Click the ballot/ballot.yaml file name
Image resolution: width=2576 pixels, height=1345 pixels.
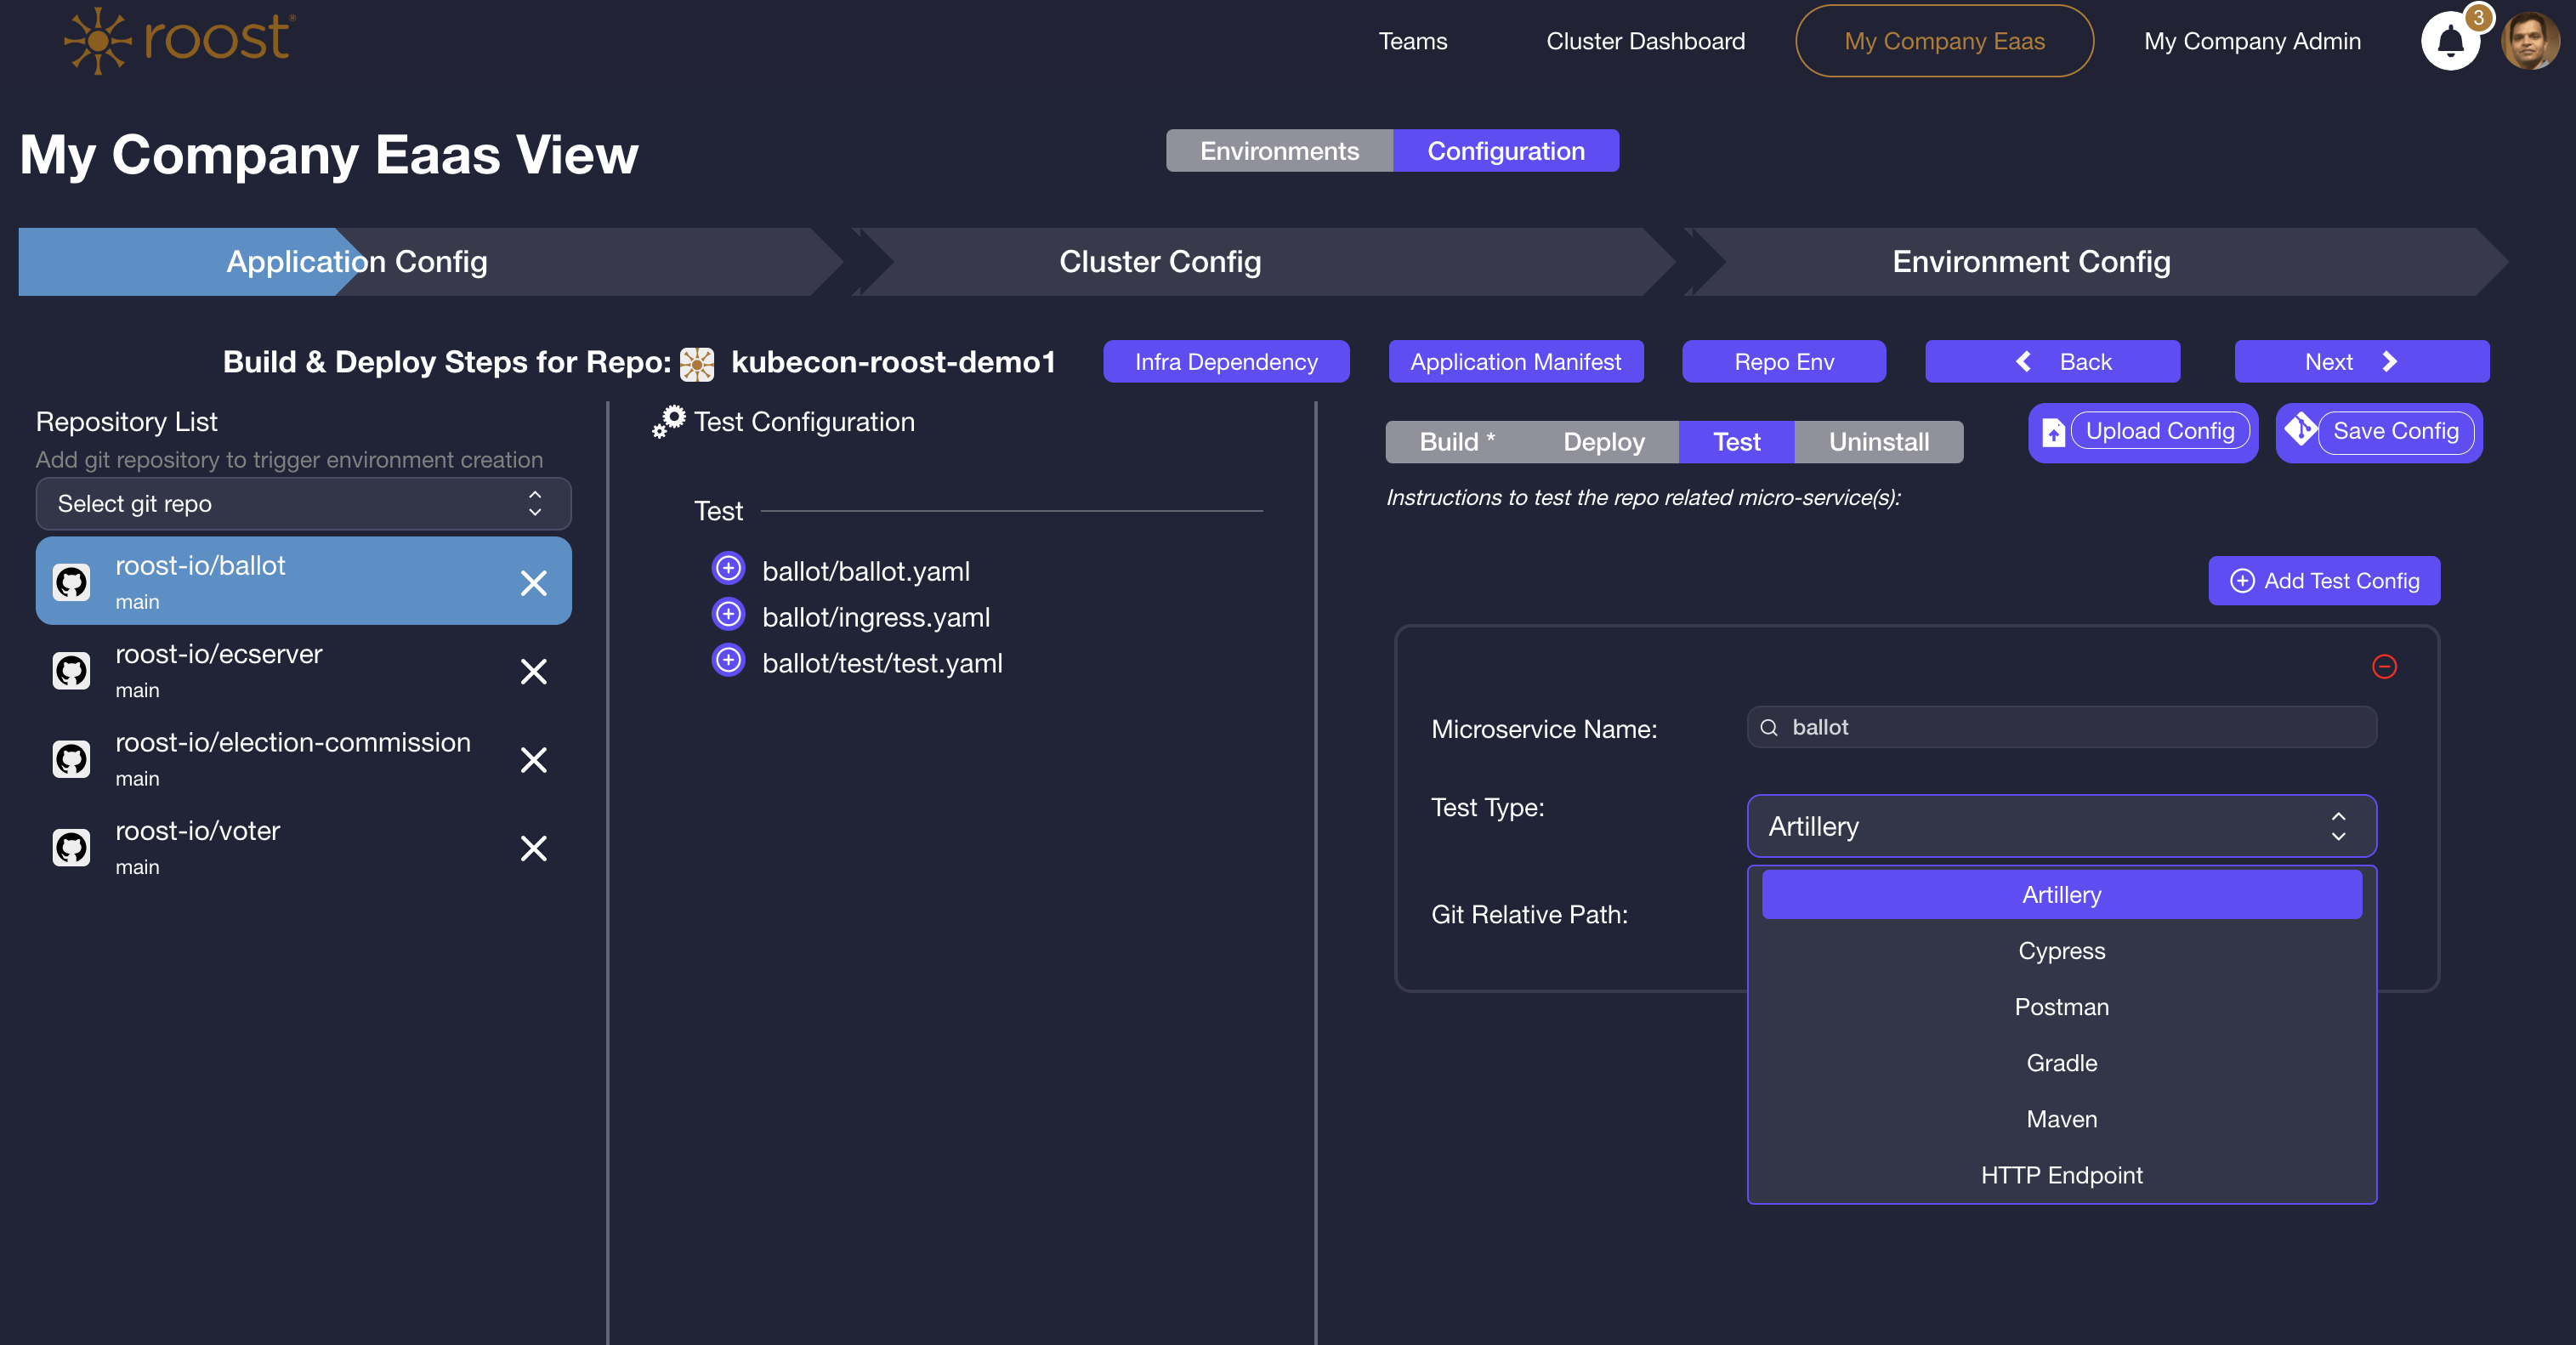(x=866, y=571)
